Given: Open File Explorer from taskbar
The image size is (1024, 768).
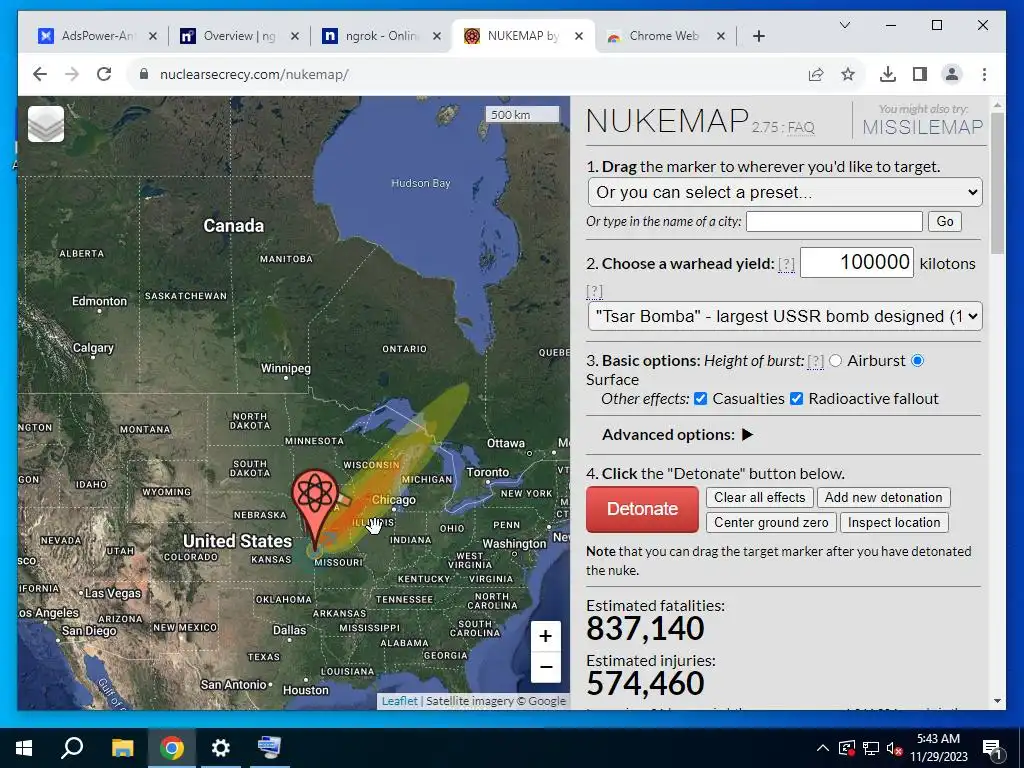Looking at the screenshot, I should click(x=122, y=748).
